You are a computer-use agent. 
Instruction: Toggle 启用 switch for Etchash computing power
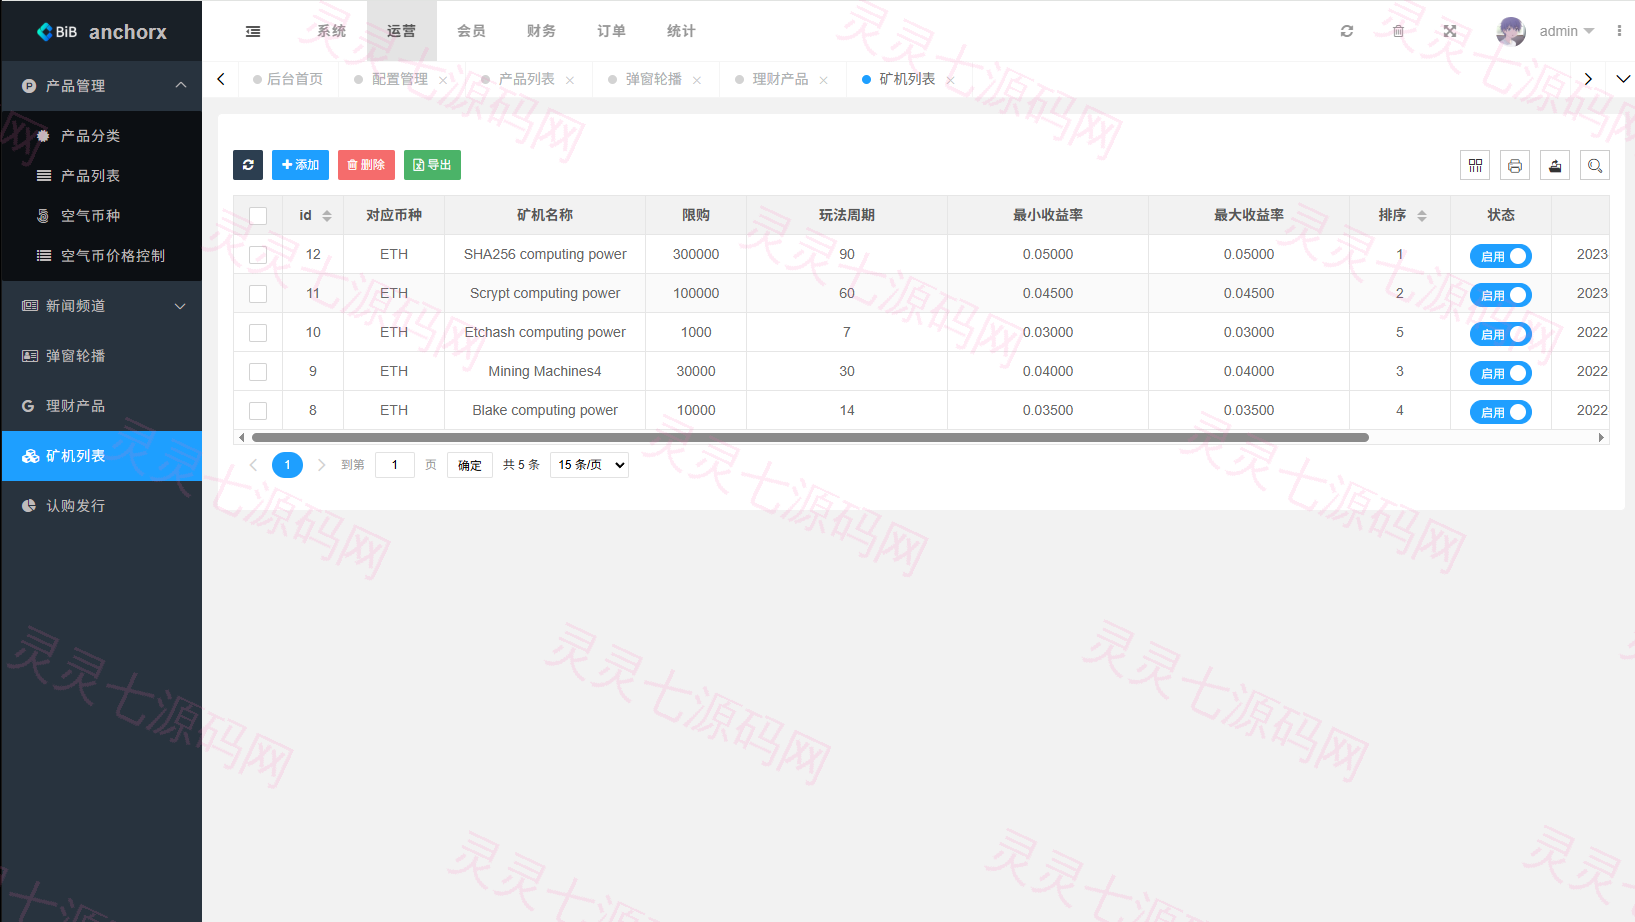point(1500,334)
